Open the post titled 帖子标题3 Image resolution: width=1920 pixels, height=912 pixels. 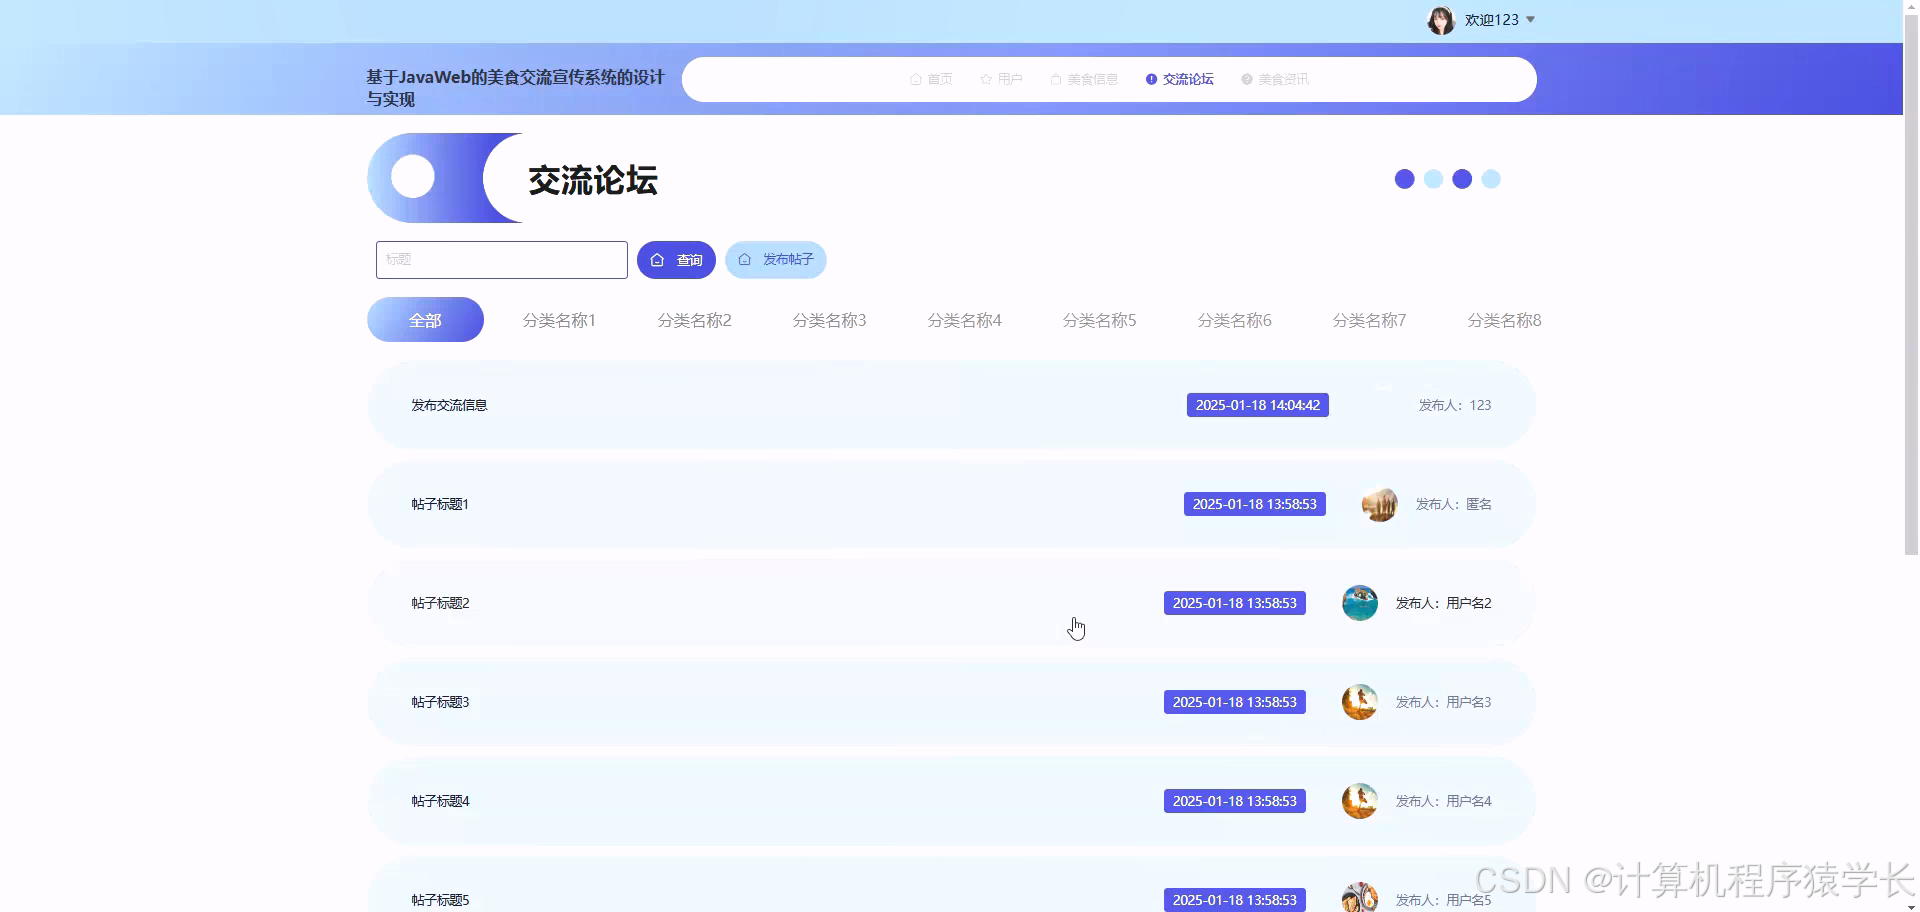click(440, 702)
